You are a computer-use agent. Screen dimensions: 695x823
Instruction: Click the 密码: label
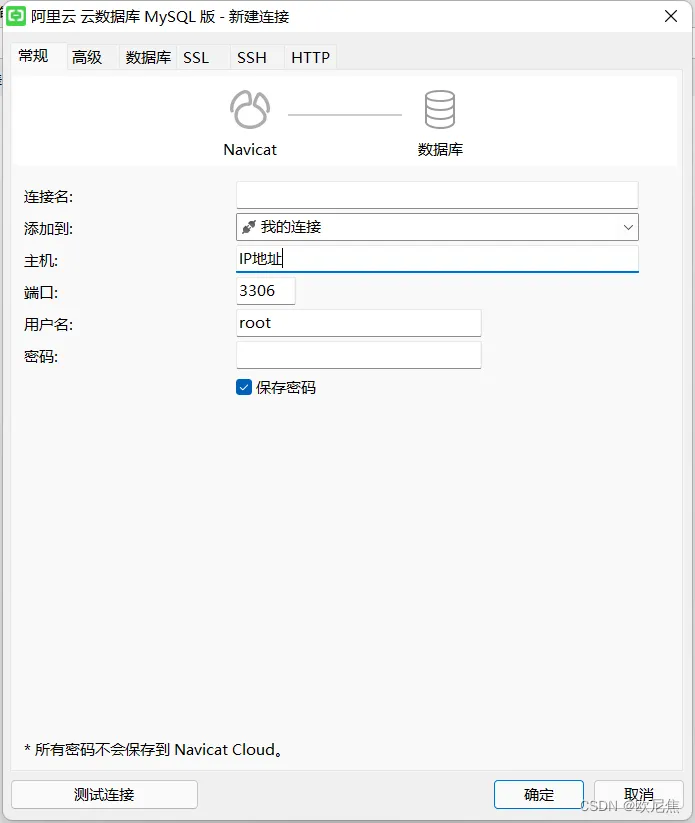tap(41, 357)
